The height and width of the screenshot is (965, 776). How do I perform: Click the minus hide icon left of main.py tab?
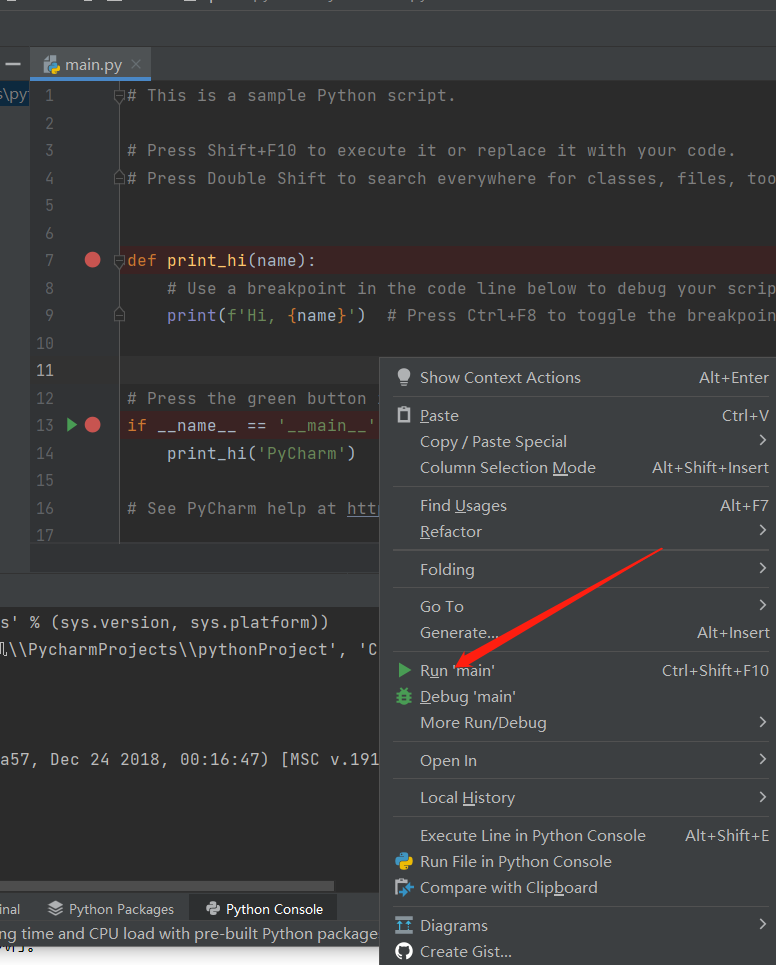click(13, 64)
